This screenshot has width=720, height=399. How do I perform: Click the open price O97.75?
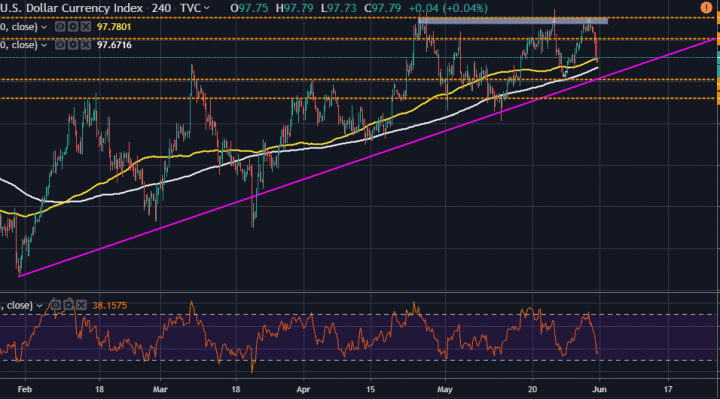coord(249,8)
